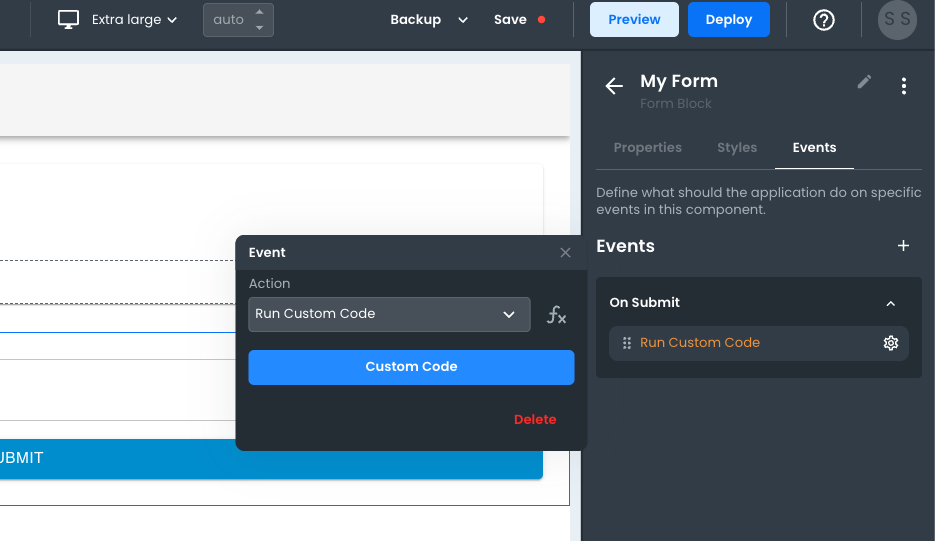Click the pencil icon to rename My Form
Image resolution: width=935 pixels, height=541 pixels.
click(x=864, y=82)
